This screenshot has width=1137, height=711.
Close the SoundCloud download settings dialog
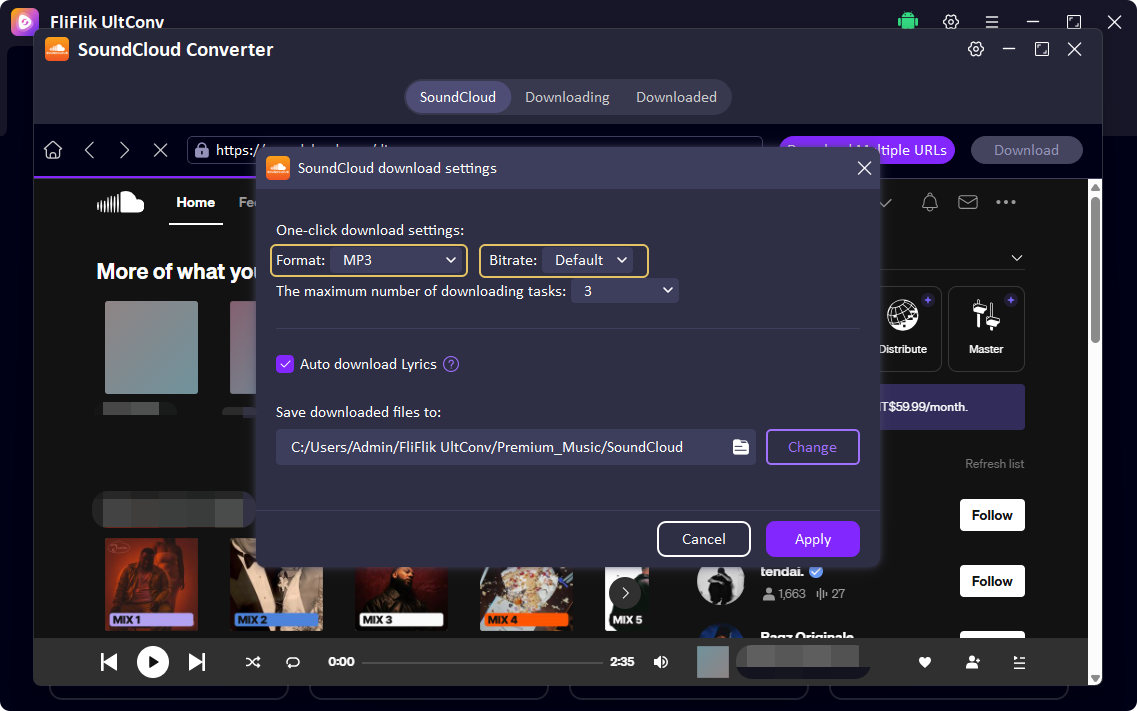click(x=864, y=168)
